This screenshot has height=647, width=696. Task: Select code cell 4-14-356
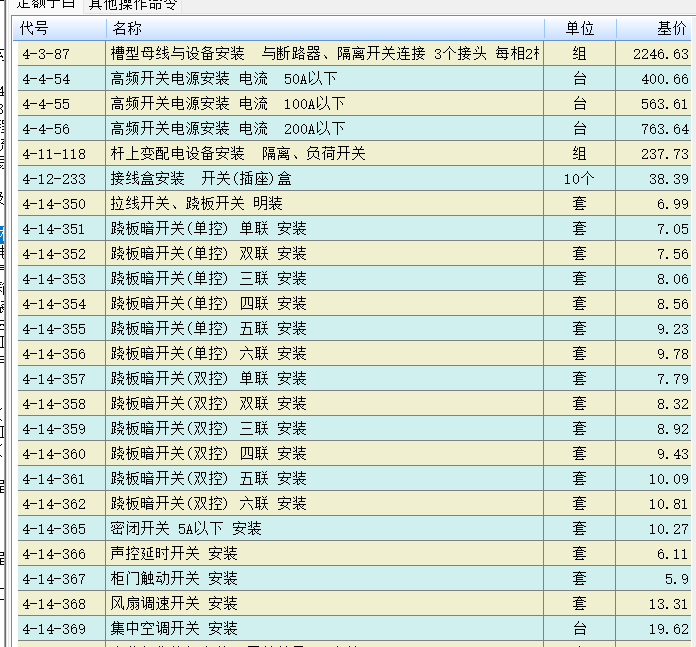tap(62, 354)
